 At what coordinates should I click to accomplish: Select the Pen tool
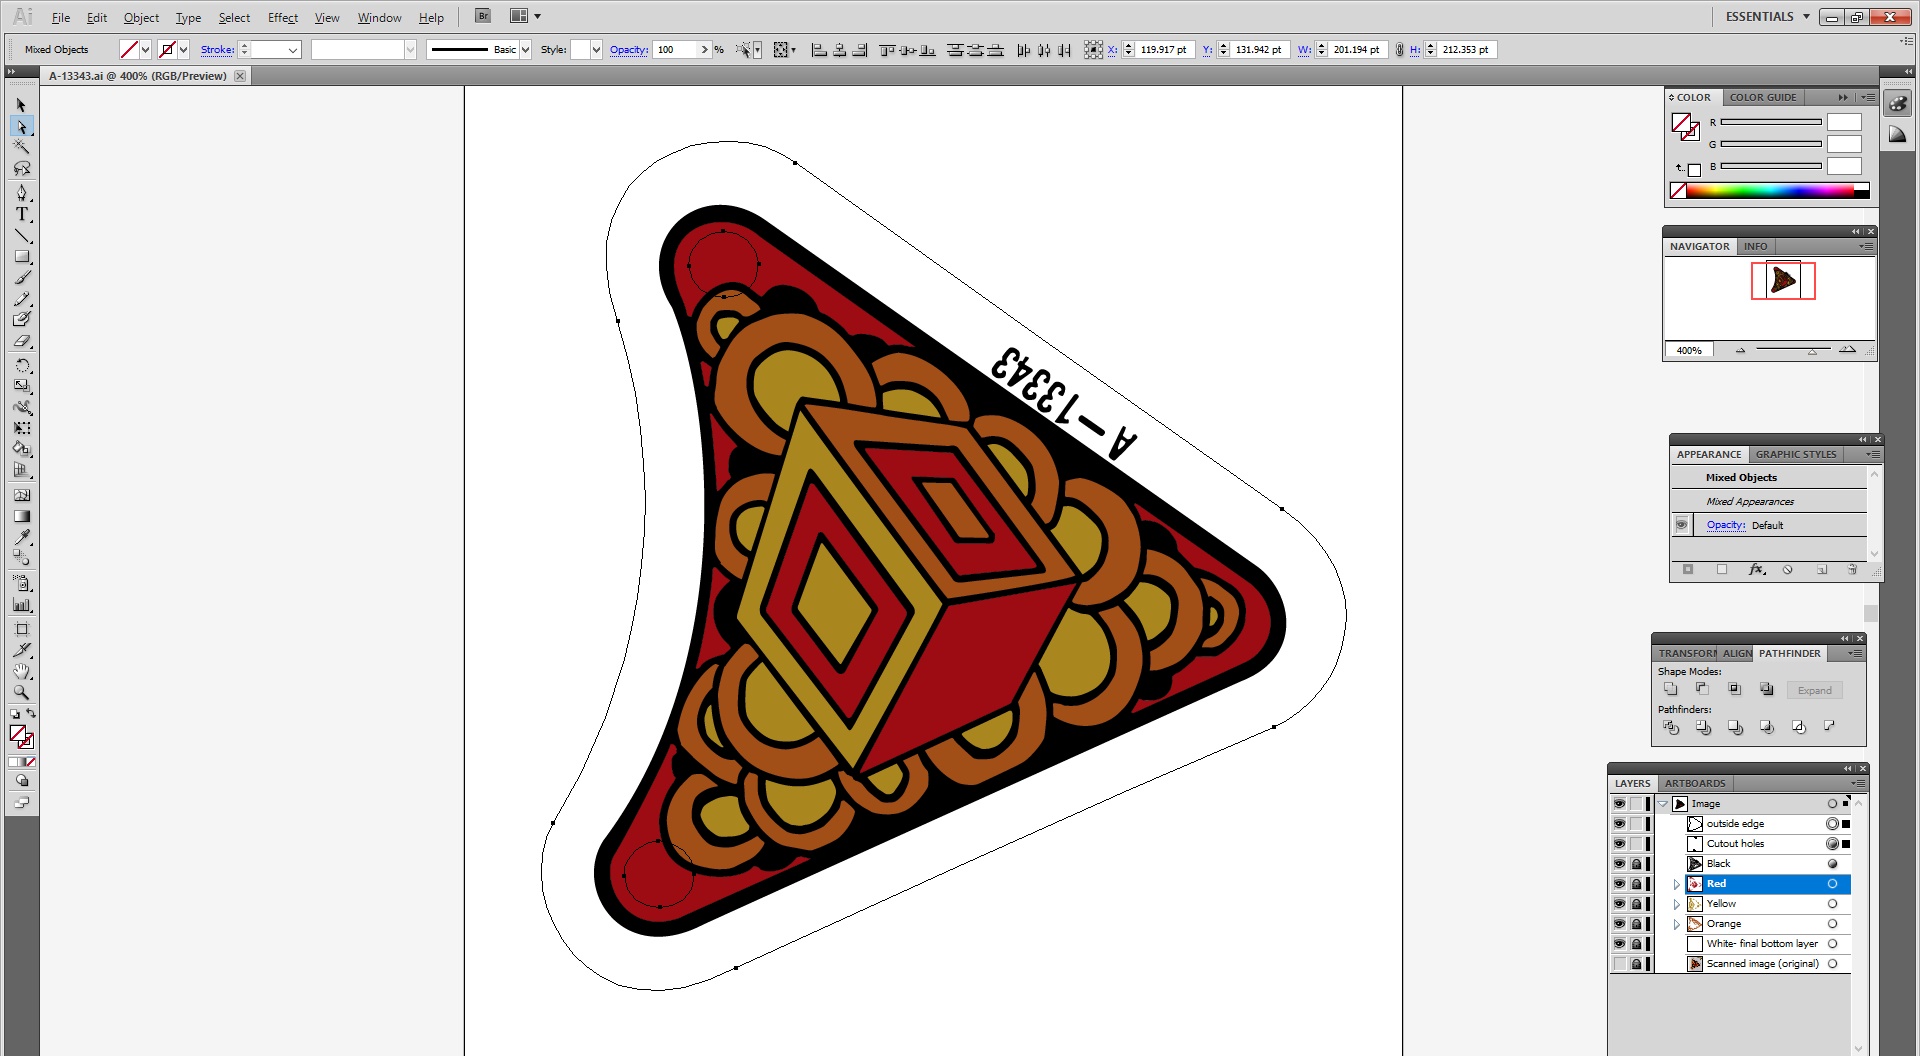(x=21, y=192)
